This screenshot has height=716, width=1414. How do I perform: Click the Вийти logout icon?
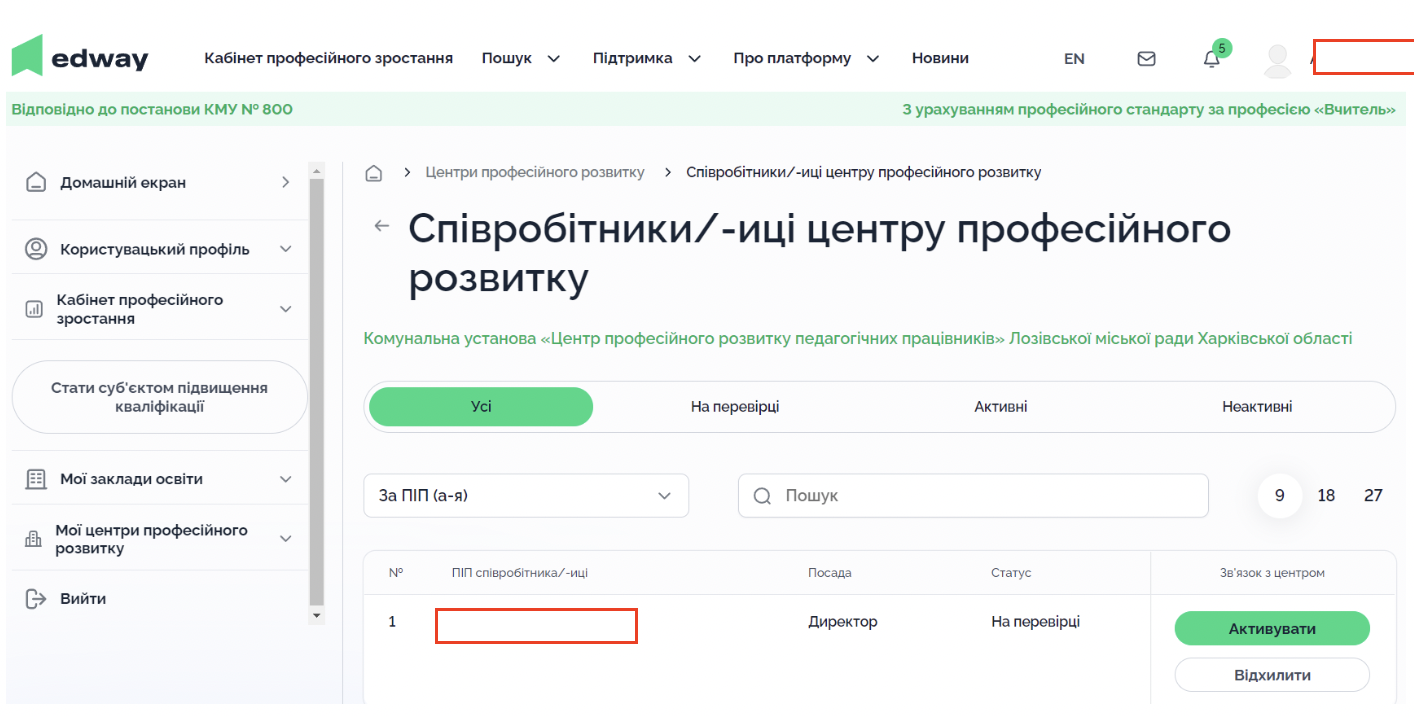pos(36,599)
